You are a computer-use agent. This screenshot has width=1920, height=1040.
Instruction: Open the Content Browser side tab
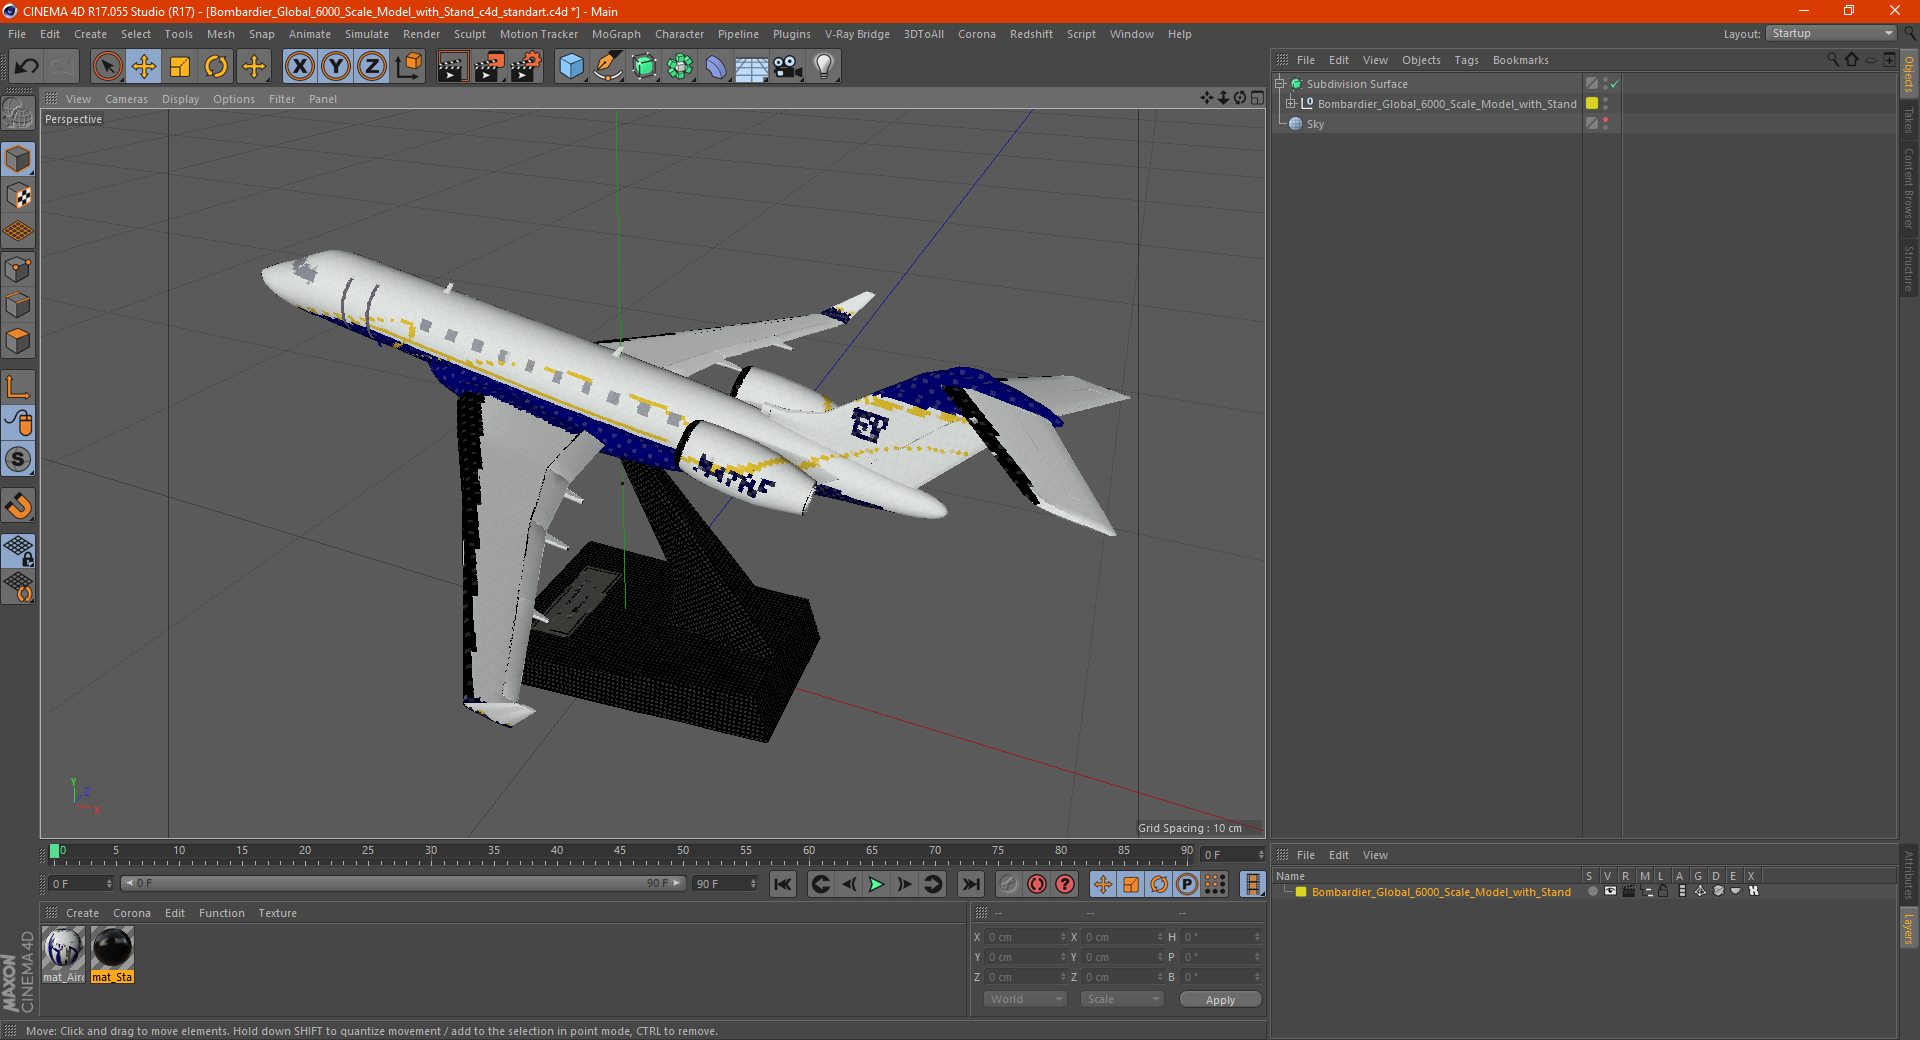(1909, 188)
